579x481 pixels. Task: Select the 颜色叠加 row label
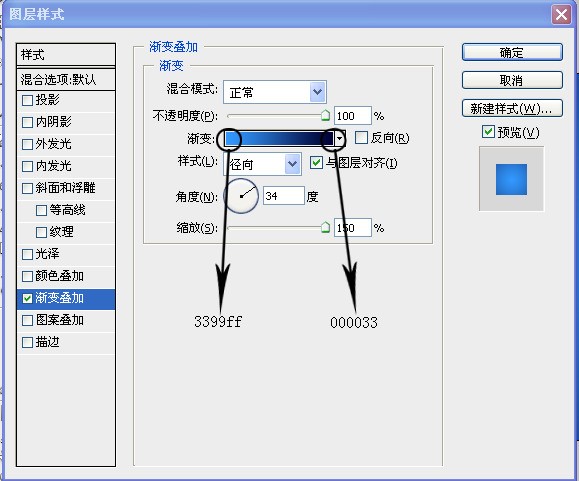[59, 276]
